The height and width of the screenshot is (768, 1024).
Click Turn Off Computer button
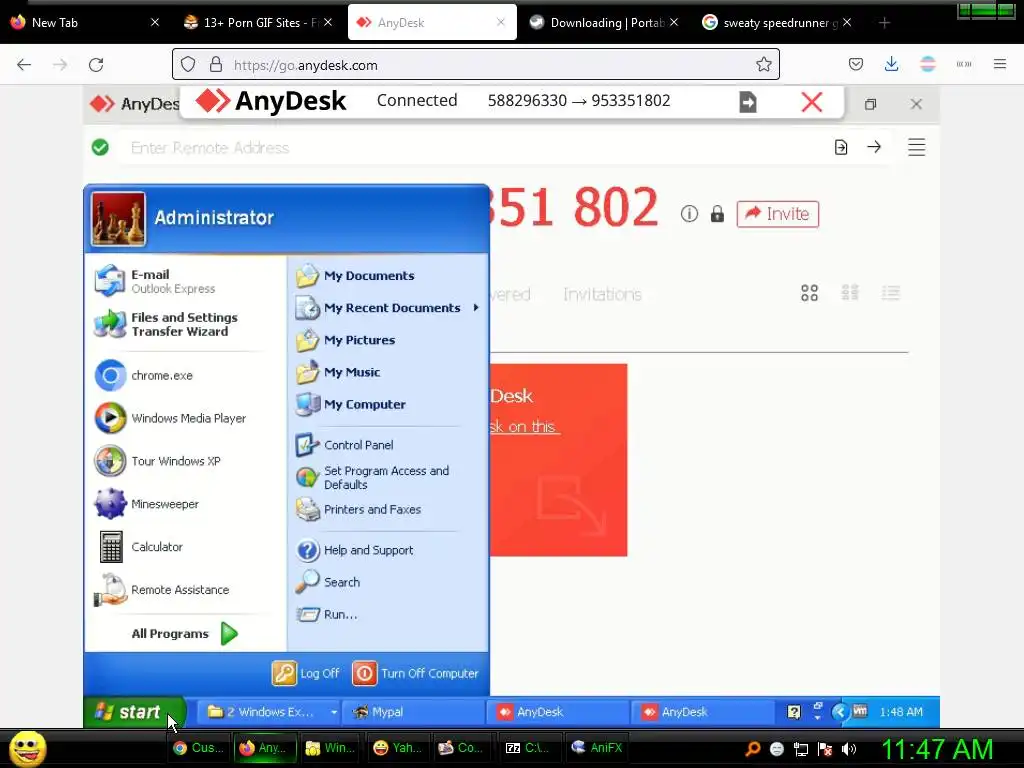pyautogui.click(x=416, y=673)
